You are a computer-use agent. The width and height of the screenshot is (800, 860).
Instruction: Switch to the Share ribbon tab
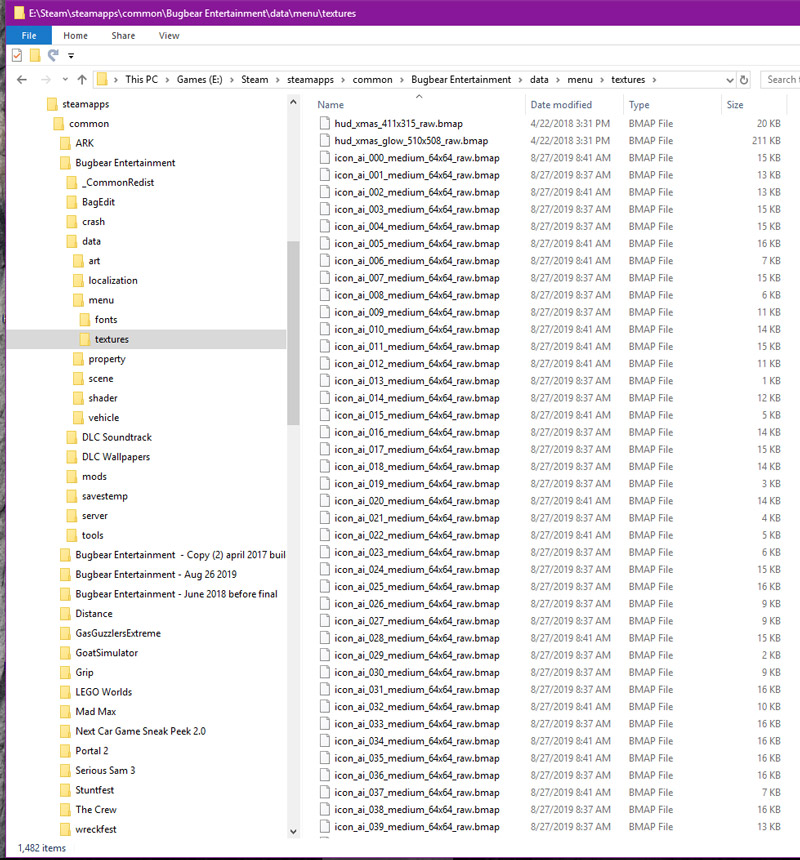[x=123, y=36]
